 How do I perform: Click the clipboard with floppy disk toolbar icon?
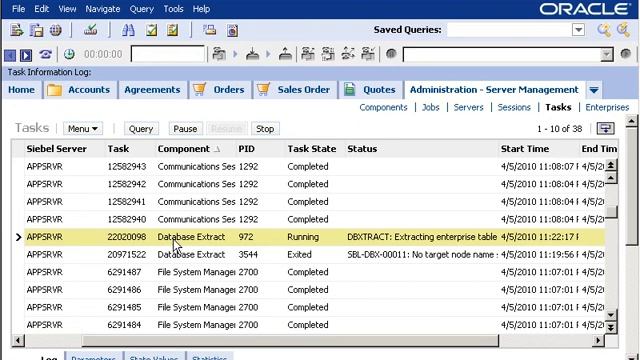(36, 30)
